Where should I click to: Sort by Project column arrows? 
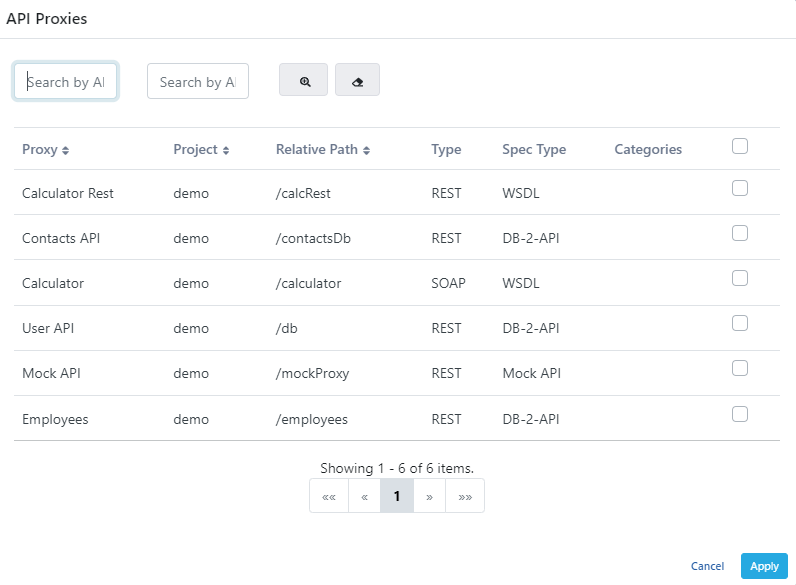pos(226,150)
